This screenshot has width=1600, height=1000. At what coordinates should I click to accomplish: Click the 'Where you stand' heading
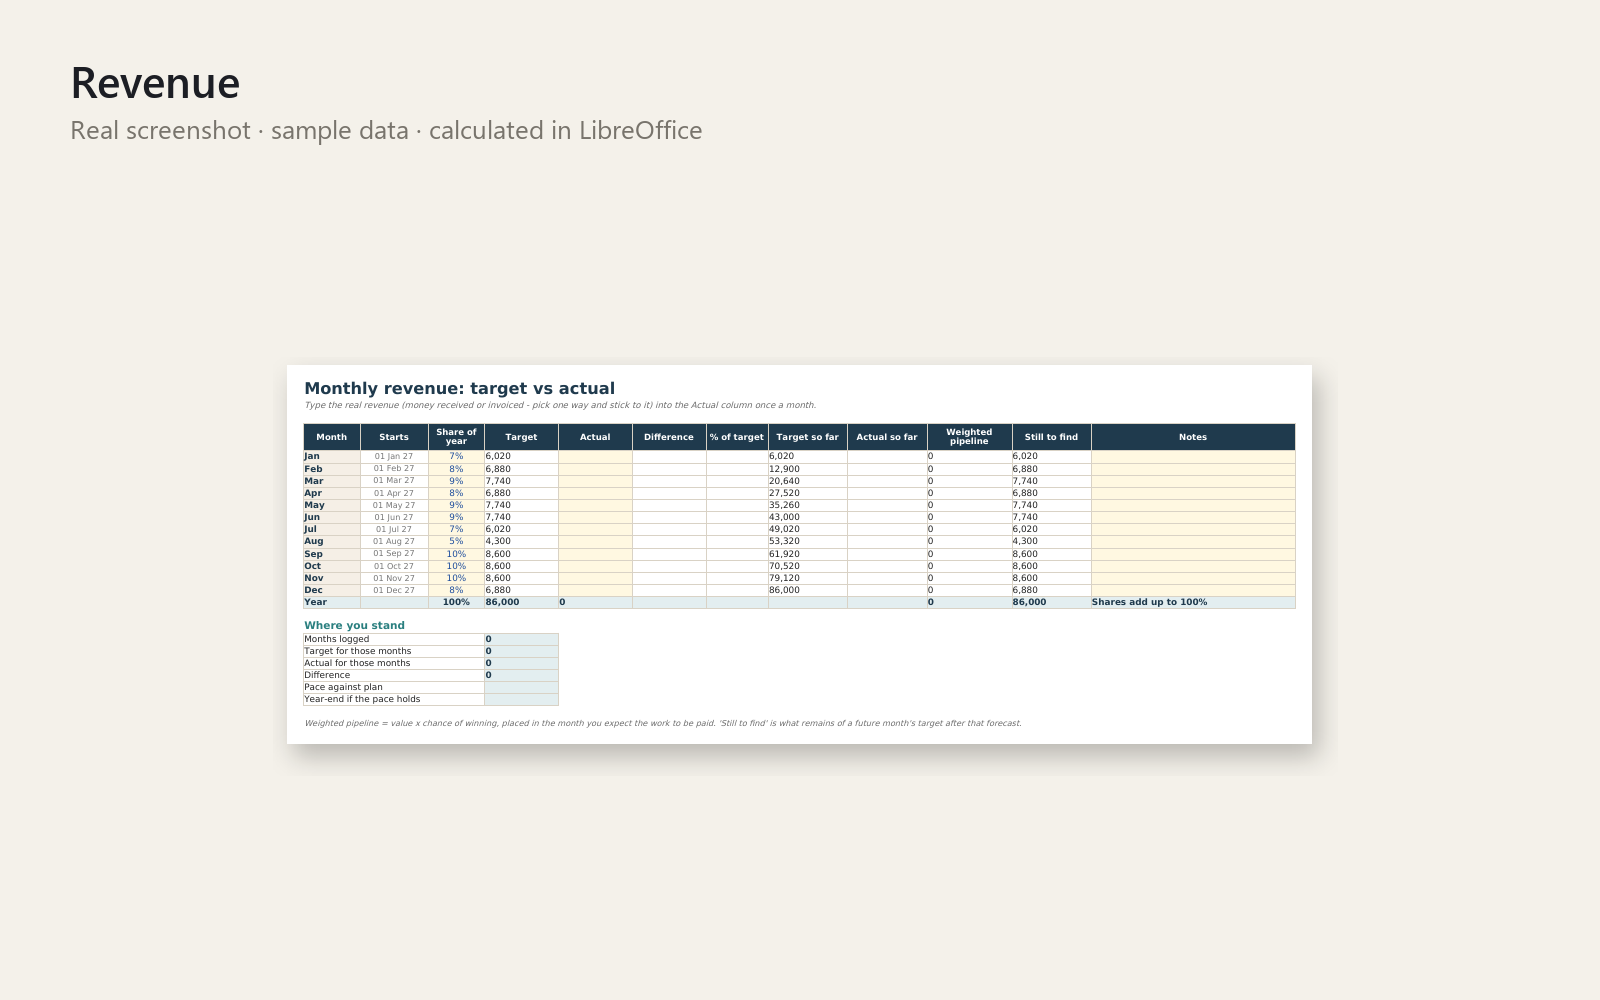pos(355,626)
